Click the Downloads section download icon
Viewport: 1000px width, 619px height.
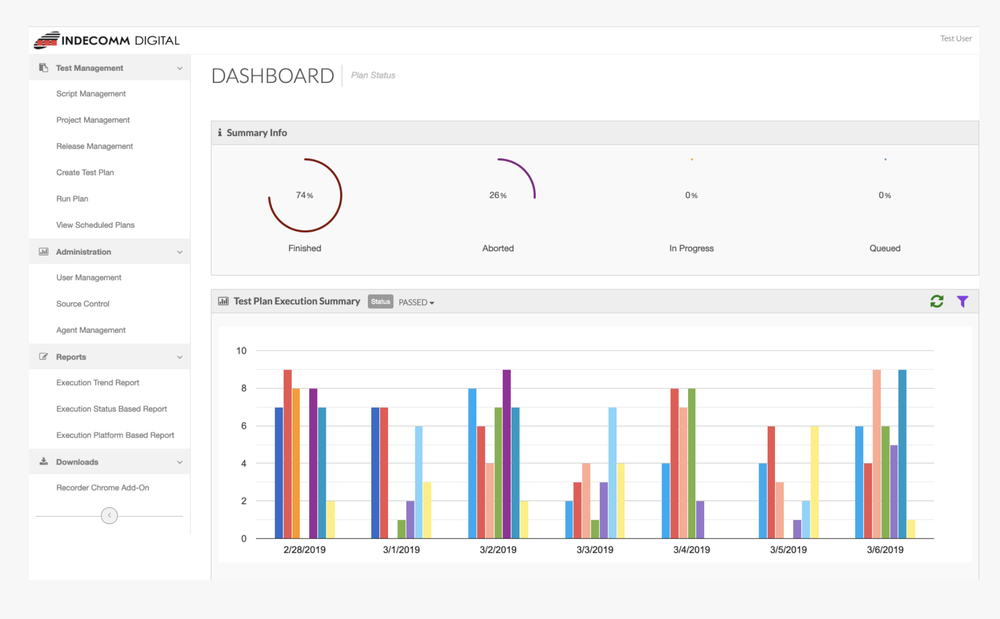(x=43, y=462)
